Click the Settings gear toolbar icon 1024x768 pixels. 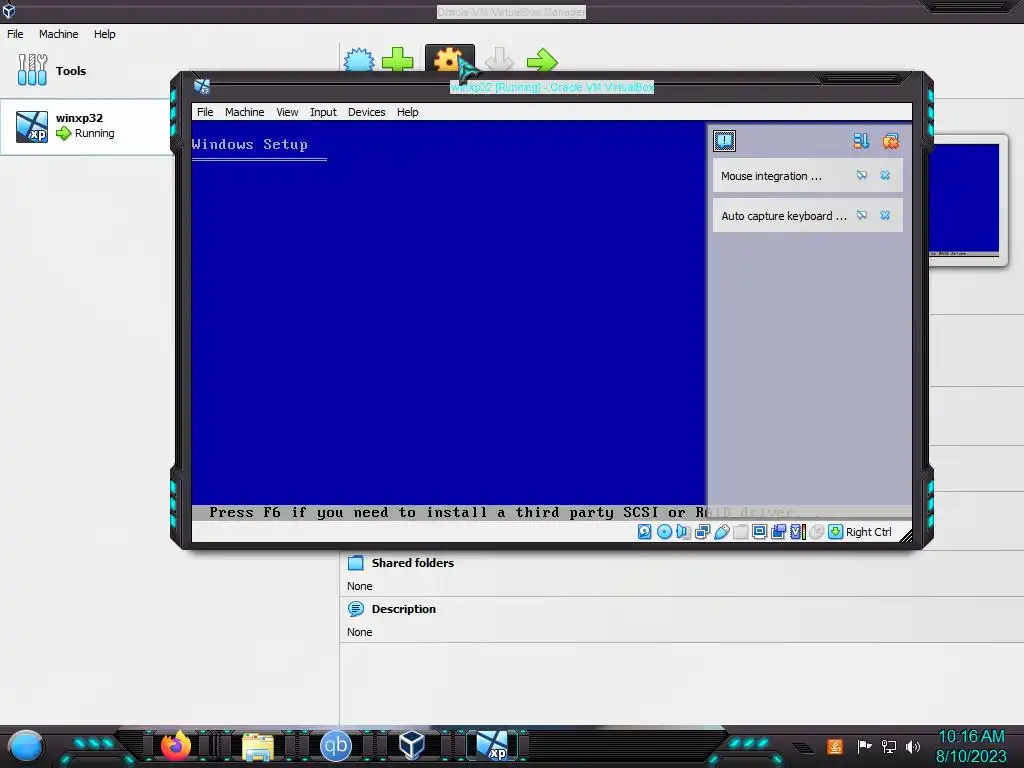pyautogui.click(x=449, y=59)
